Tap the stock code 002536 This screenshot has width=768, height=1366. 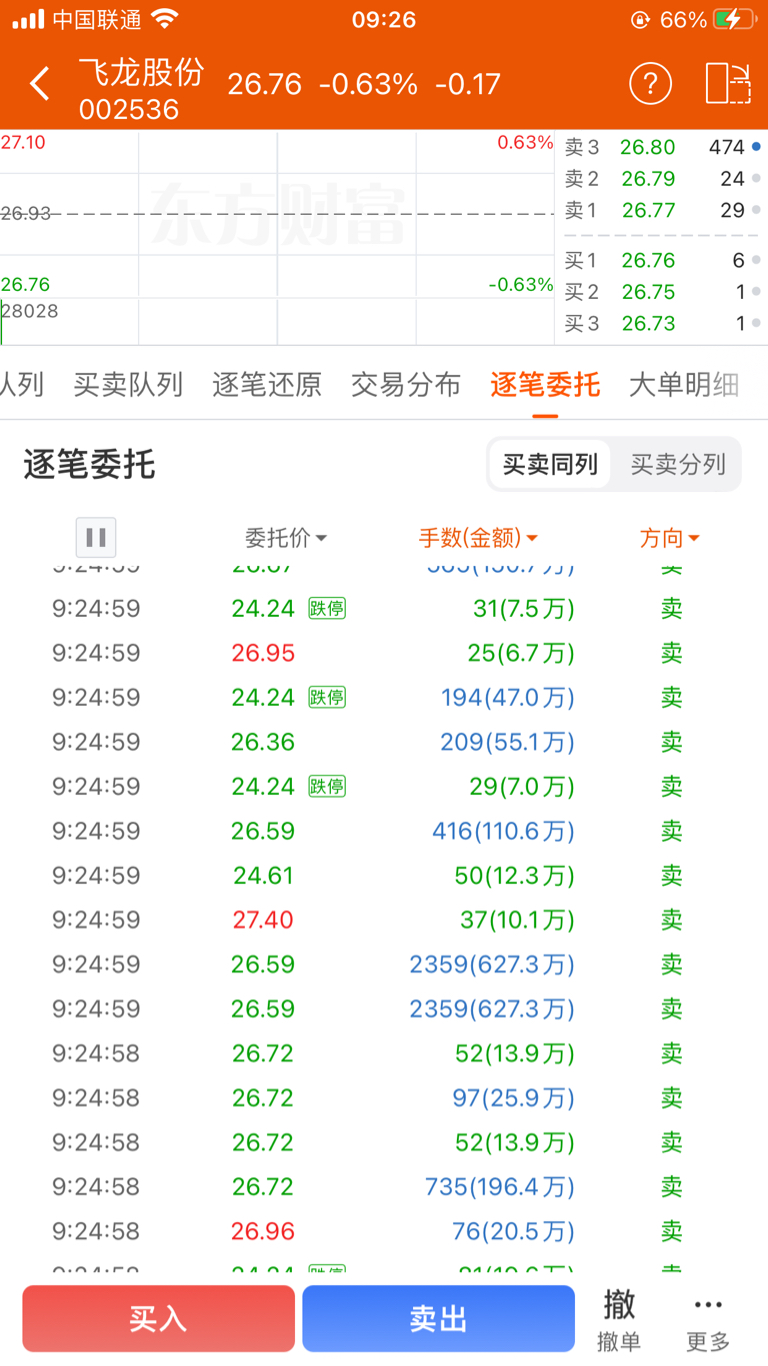tap(129, 109)
